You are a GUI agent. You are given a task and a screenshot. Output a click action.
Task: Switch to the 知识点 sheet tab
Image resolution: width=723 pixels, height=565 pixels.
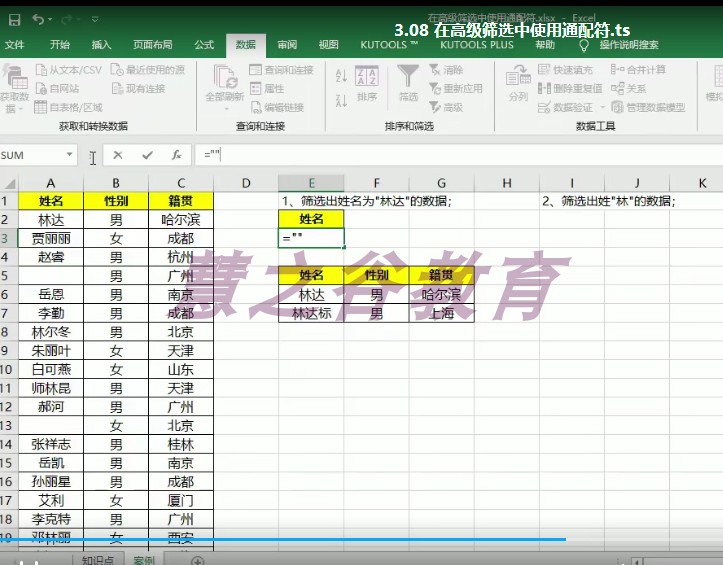[x=98, y=559]
